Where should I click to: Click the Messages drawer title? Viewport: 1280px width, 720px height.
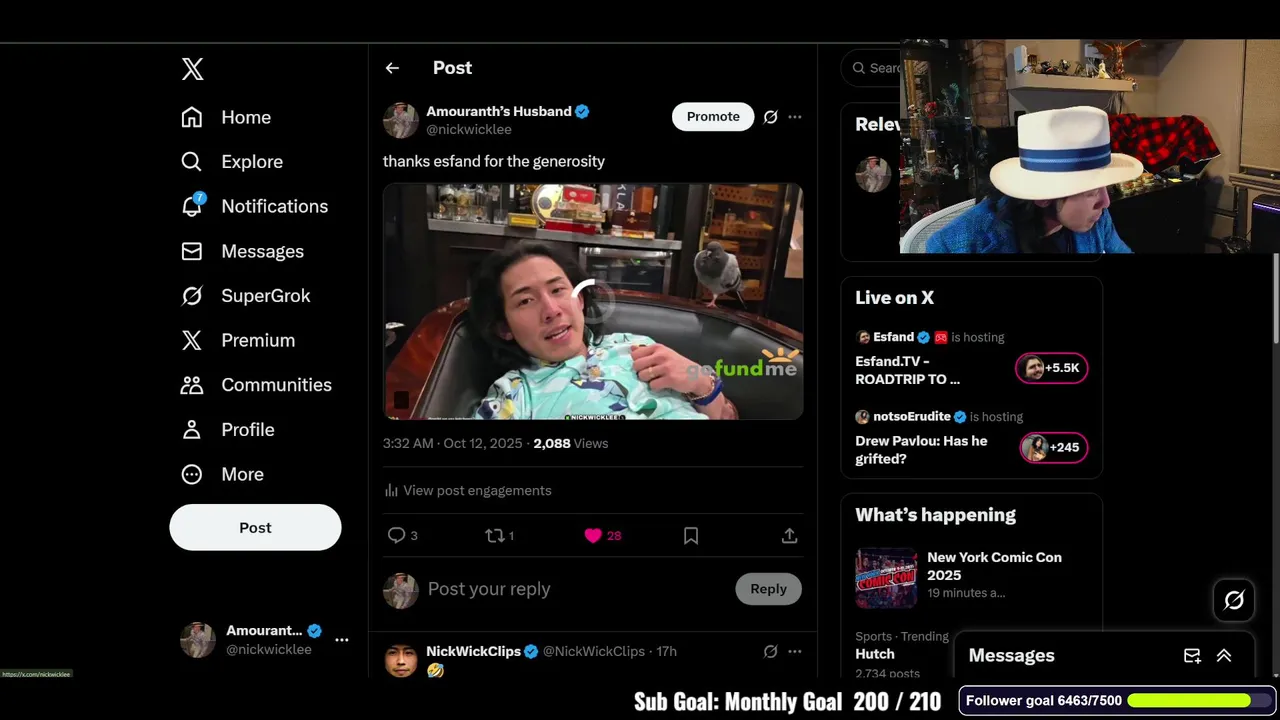[x=1012, y=656]
